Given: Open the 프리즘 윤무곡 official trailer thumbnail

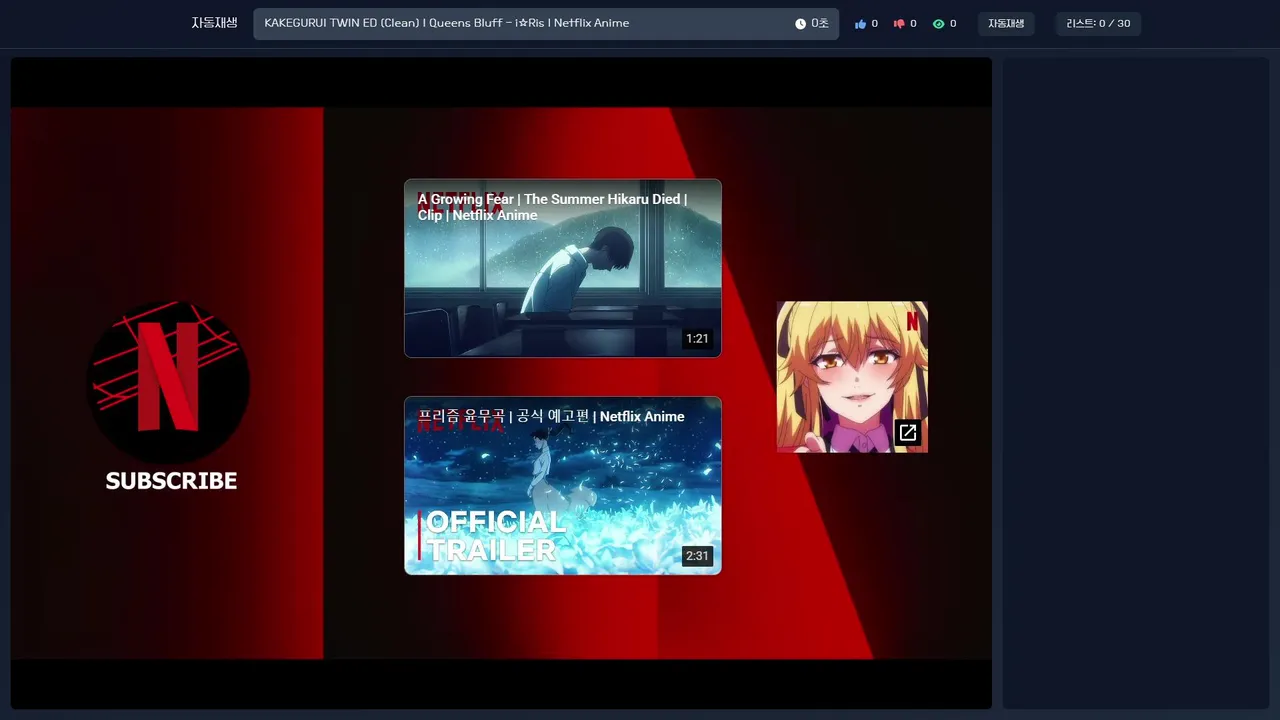Looking at the screenshot, I should [x=562, y=486].
